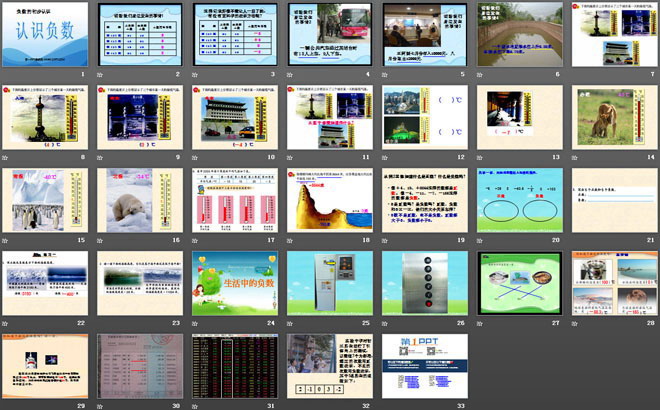The height and width of the screenshot is (410, 660).
Task: Select slide 14 with the lion photo
Action: (x=609, y=118)
